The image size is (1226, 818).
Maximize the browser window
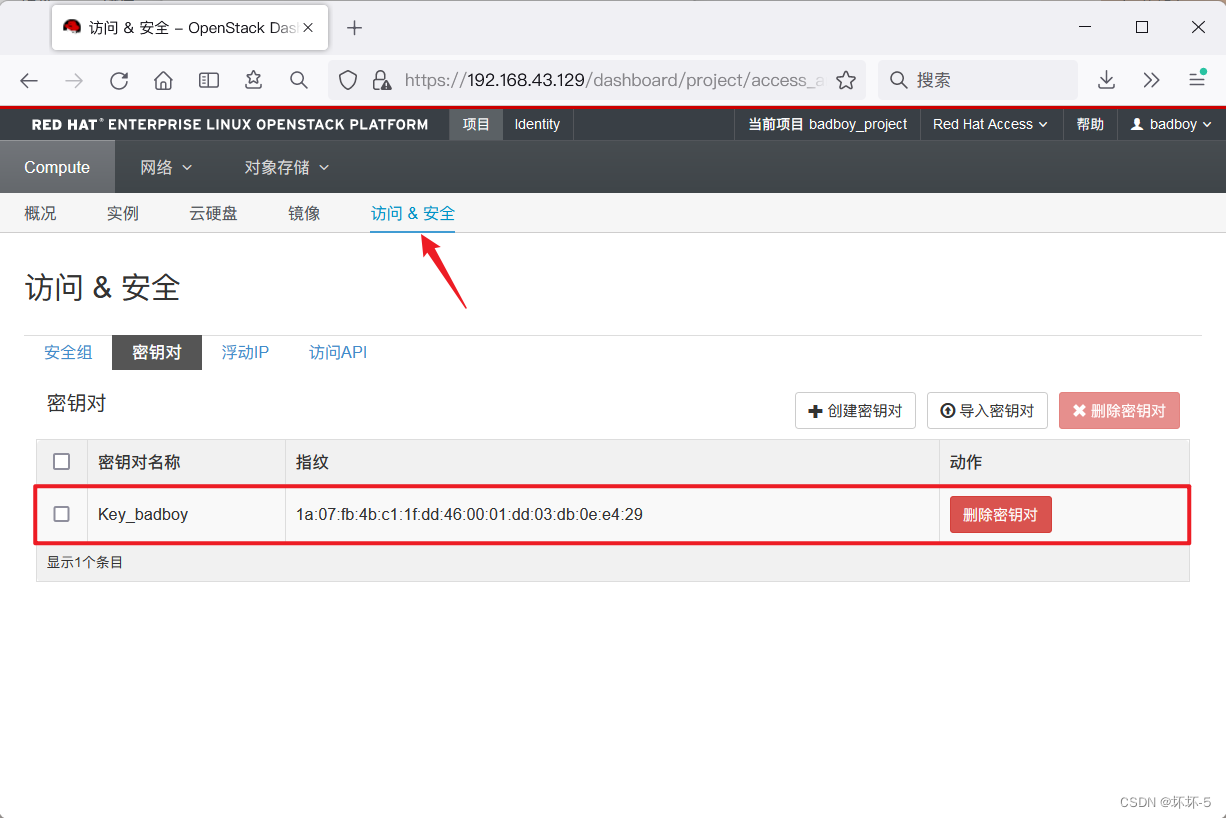1141,28
